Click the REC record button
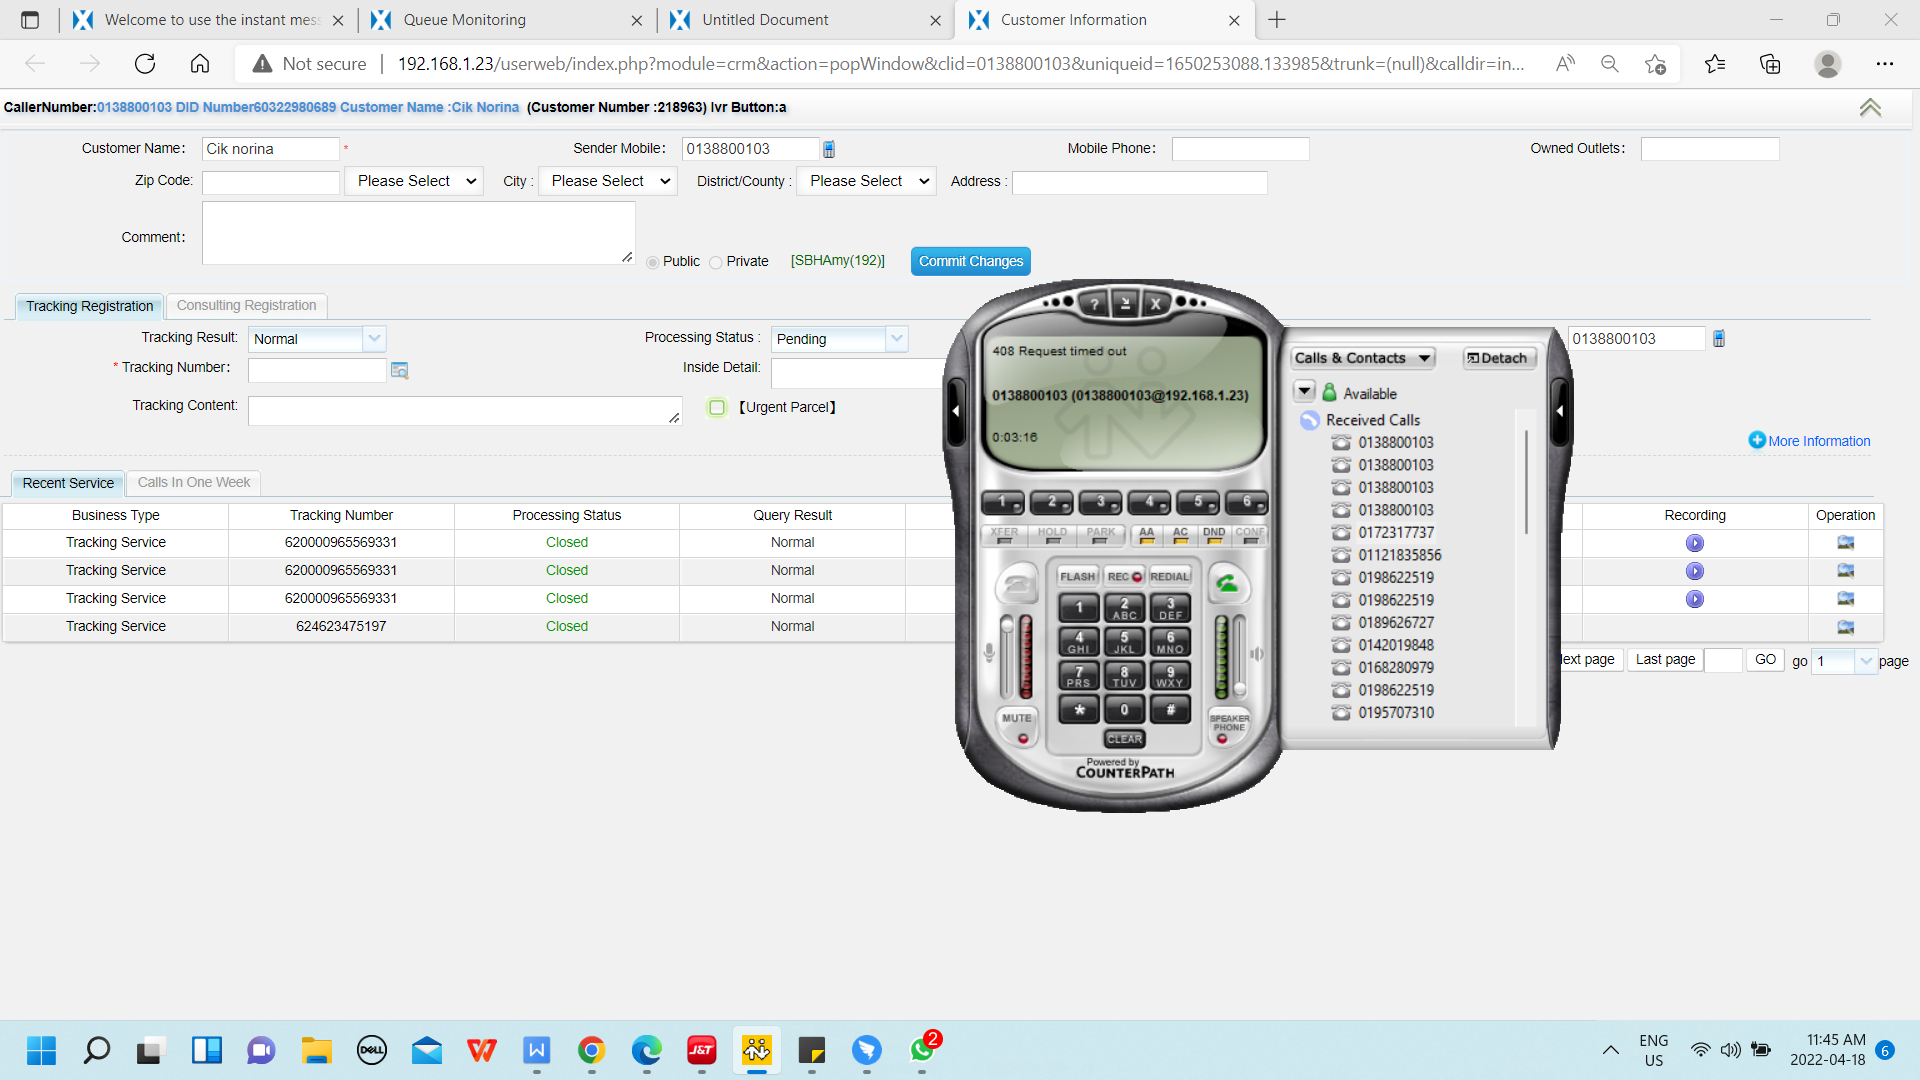 point(1124,577)
